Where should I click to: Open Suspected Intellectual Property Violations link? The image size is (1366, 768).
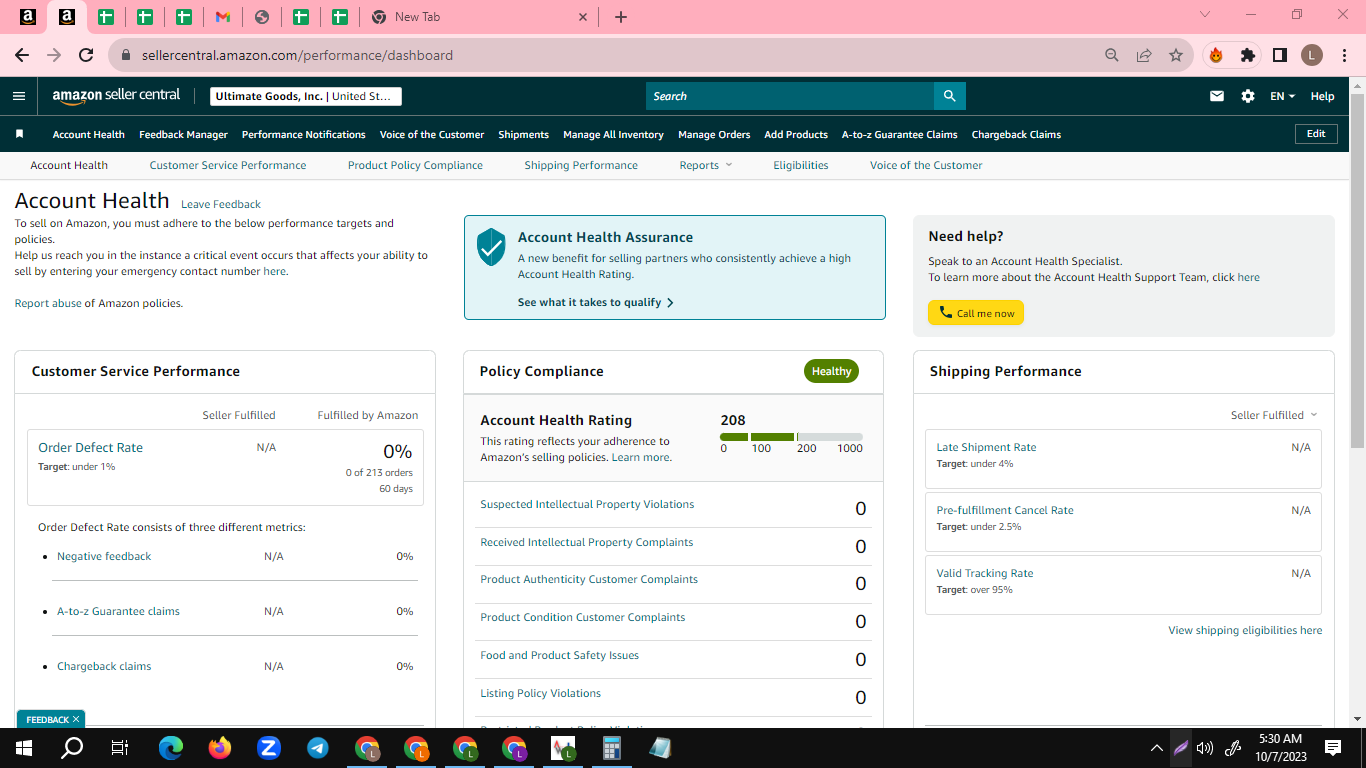[587, 504]
